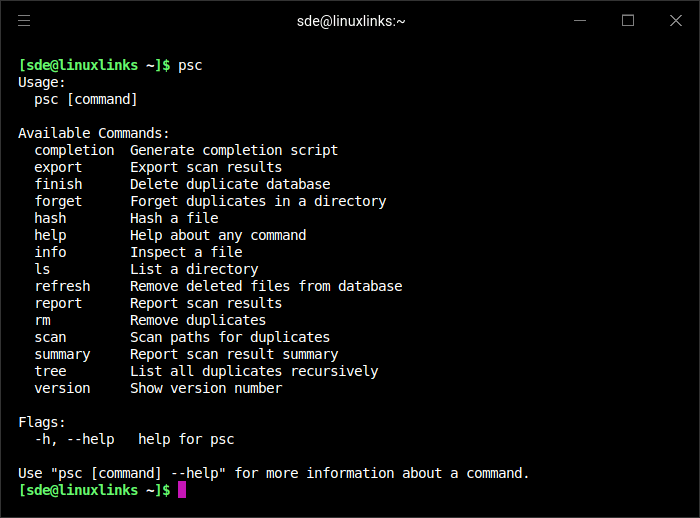Click the 'tree' command entry
Viewport: 700px width, 518px height.
point(50,371)
